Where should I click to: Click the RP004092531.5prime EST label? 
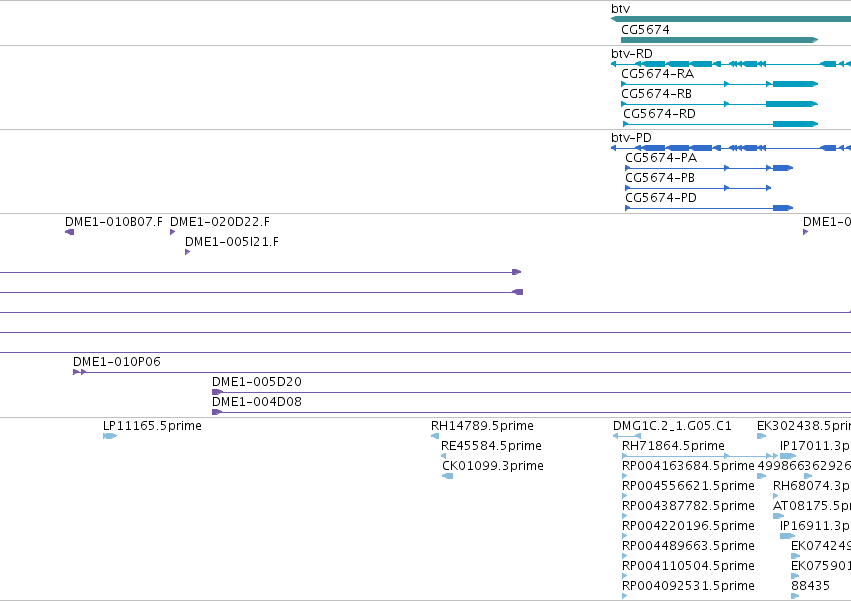(688, 586)
